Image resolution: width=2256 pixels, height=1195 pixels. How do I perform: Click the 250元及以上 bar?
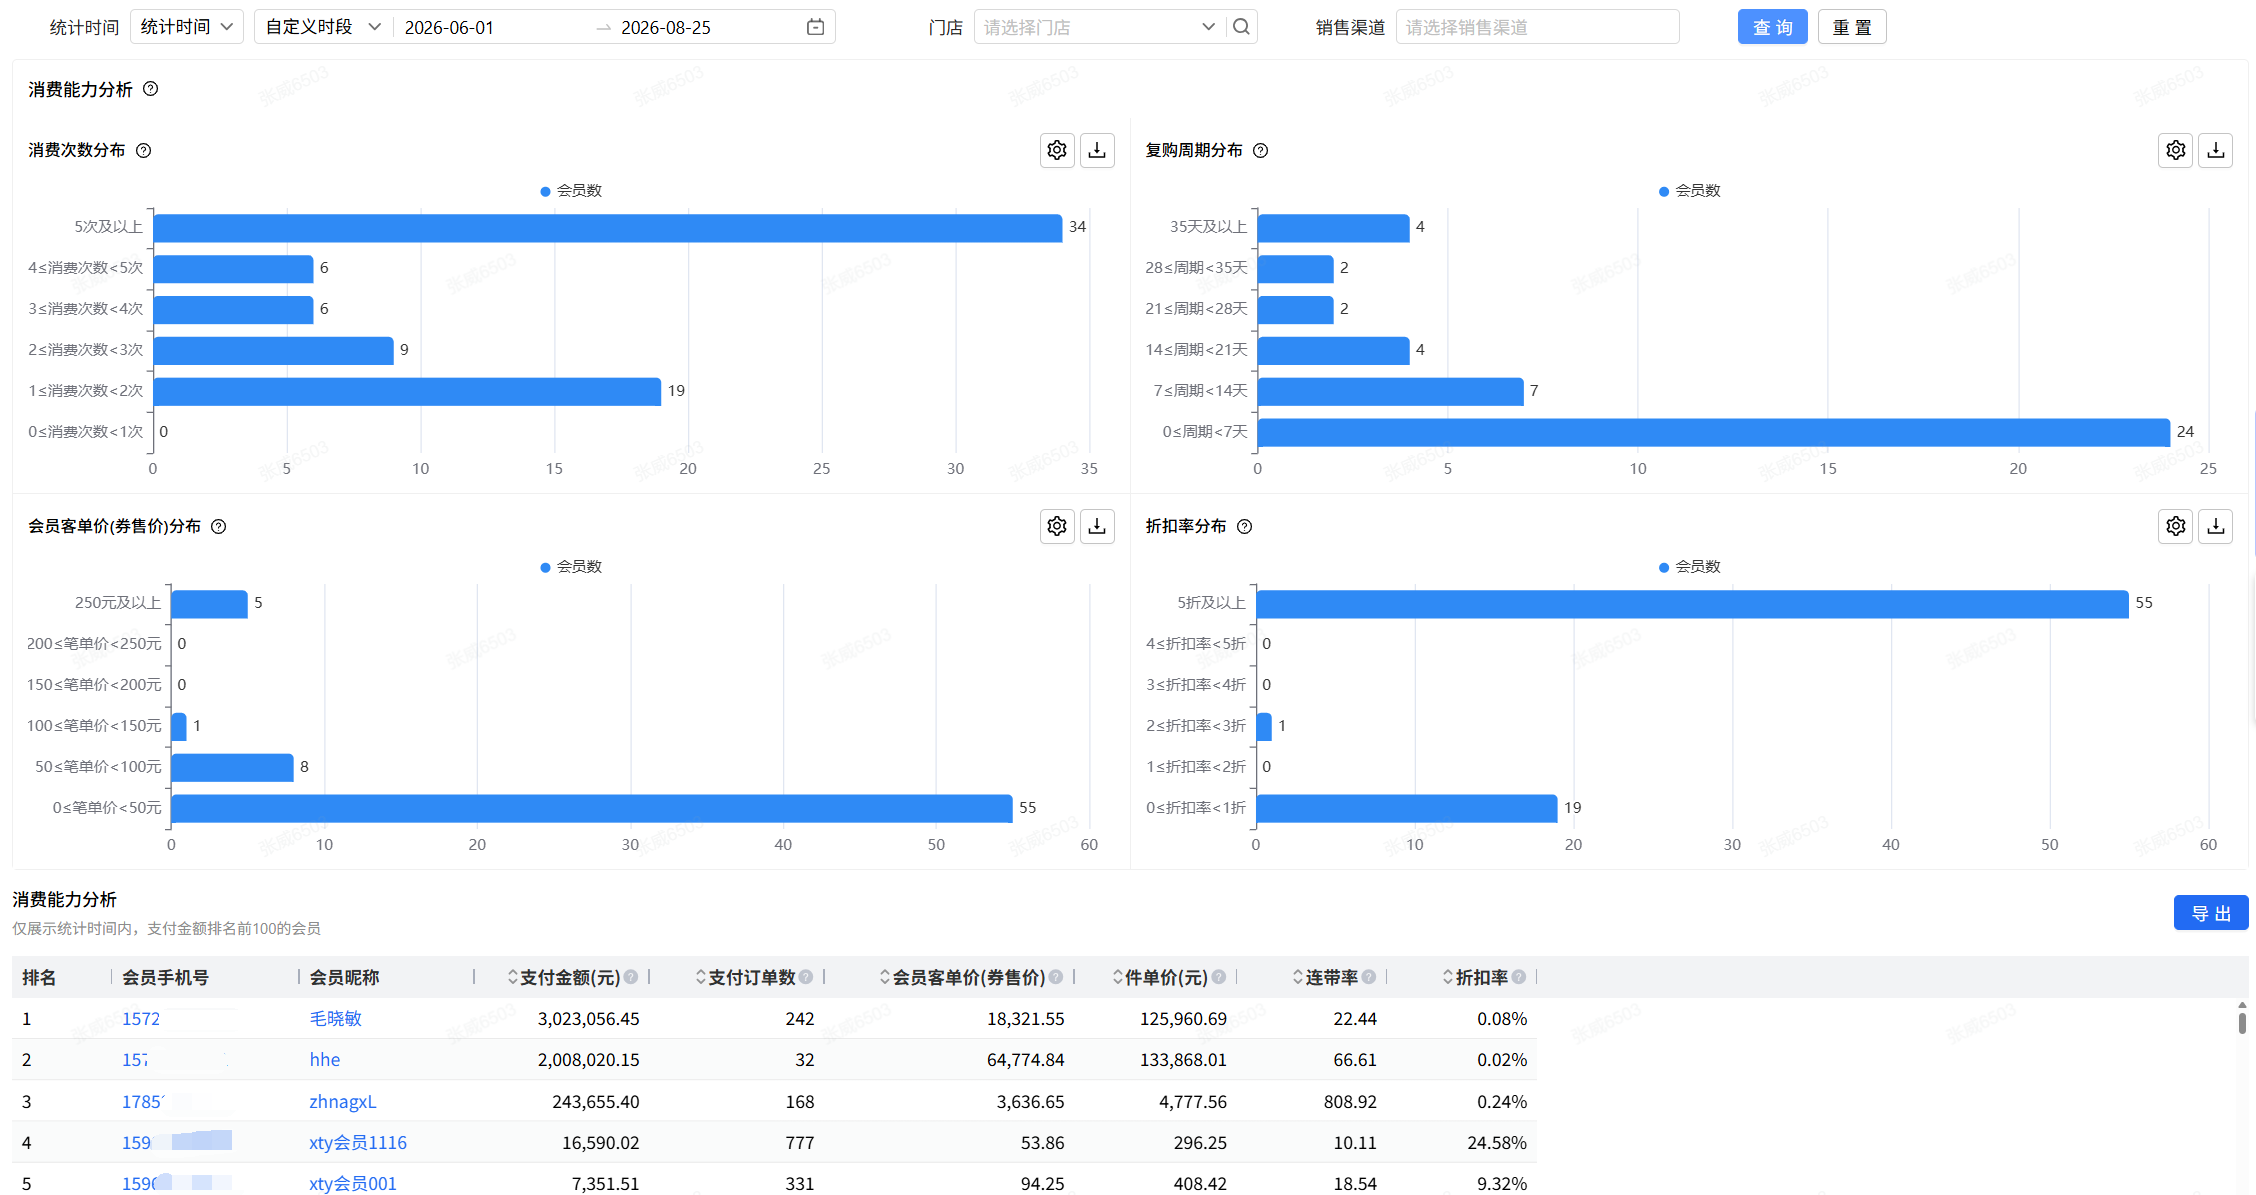pos(209,604)
